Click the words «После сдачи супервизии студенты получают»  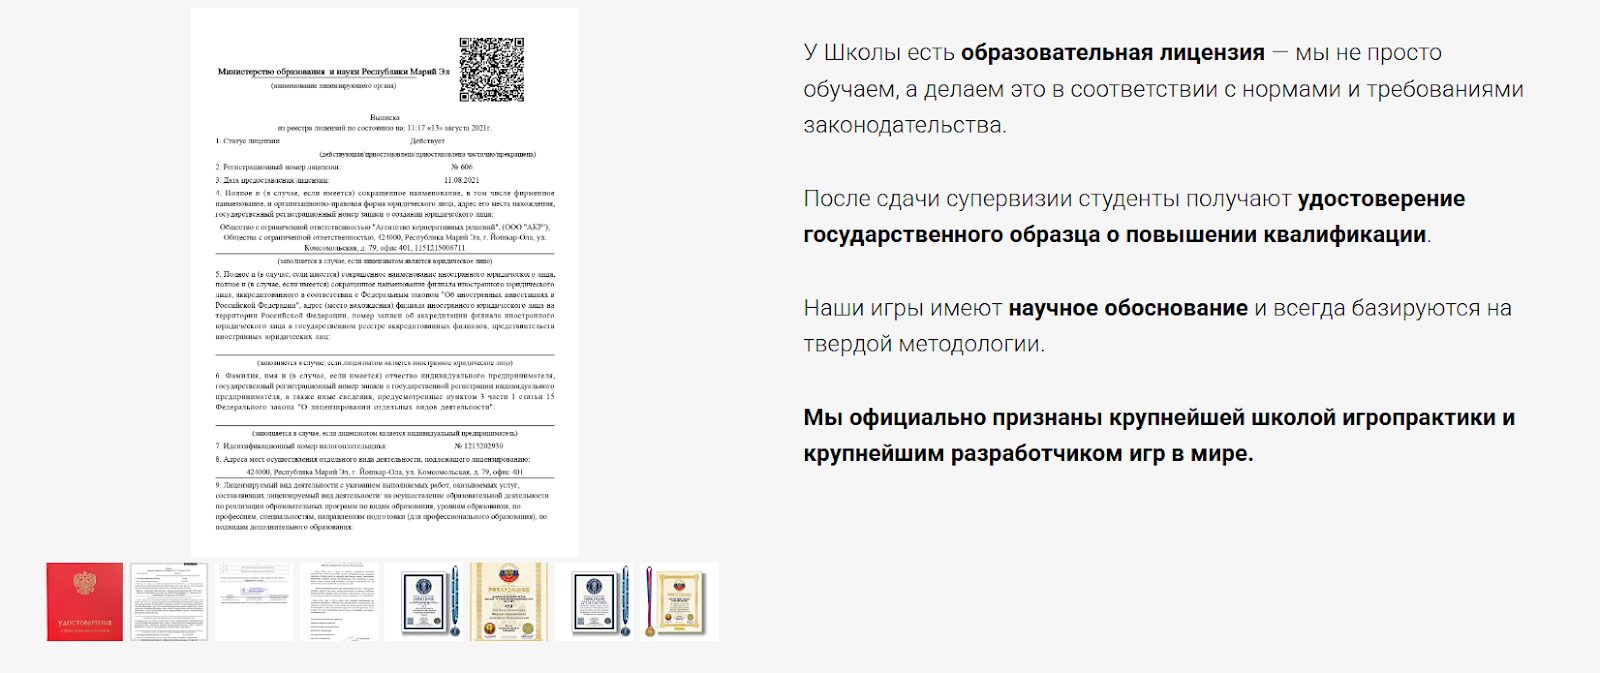pyautogui.click(x=1047, y=199)
